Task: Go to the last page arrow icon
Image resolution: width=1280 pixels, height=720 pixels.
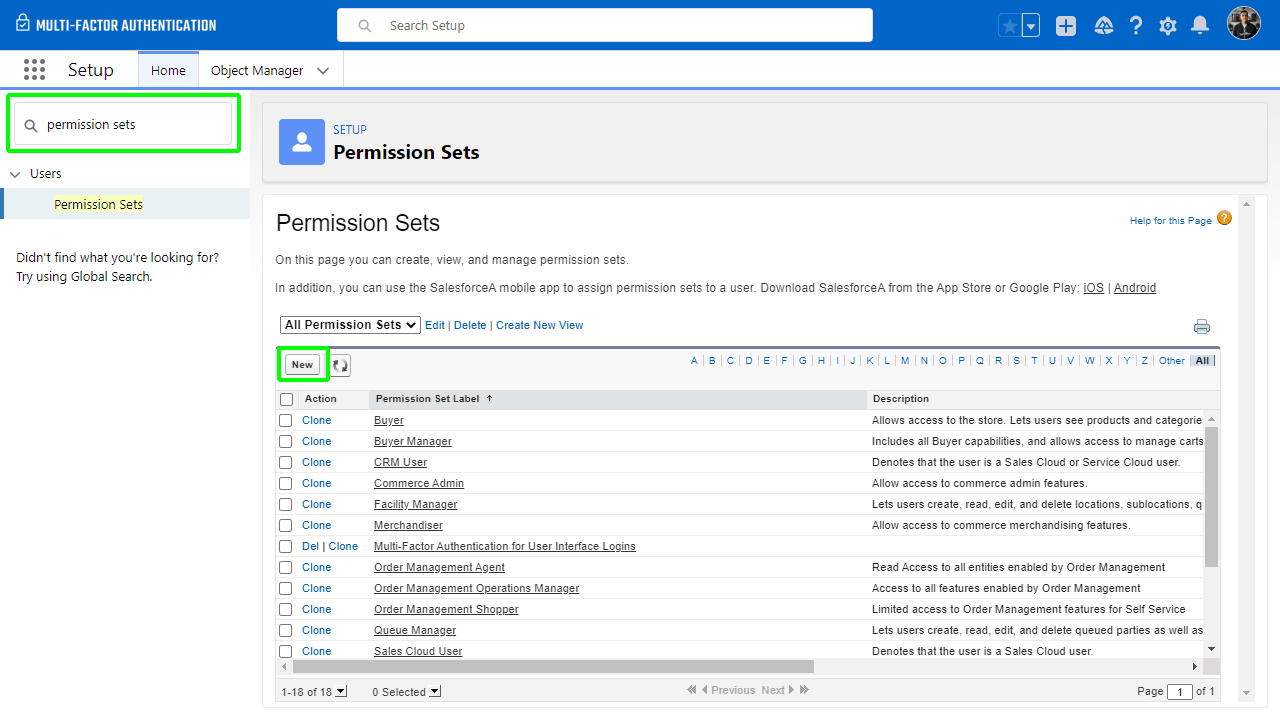Action: click(804, 690)
